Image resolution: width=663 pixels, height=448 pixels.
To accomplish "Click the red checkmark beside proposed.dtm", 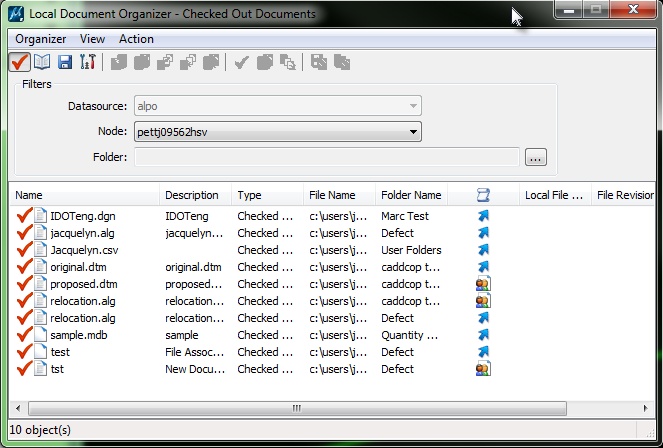I will pyautogui.click(x=24, y=283).
